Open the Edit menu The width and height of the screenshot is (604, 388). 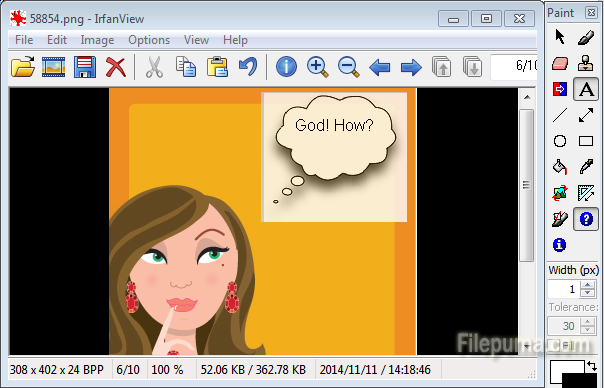coord(57,40)
